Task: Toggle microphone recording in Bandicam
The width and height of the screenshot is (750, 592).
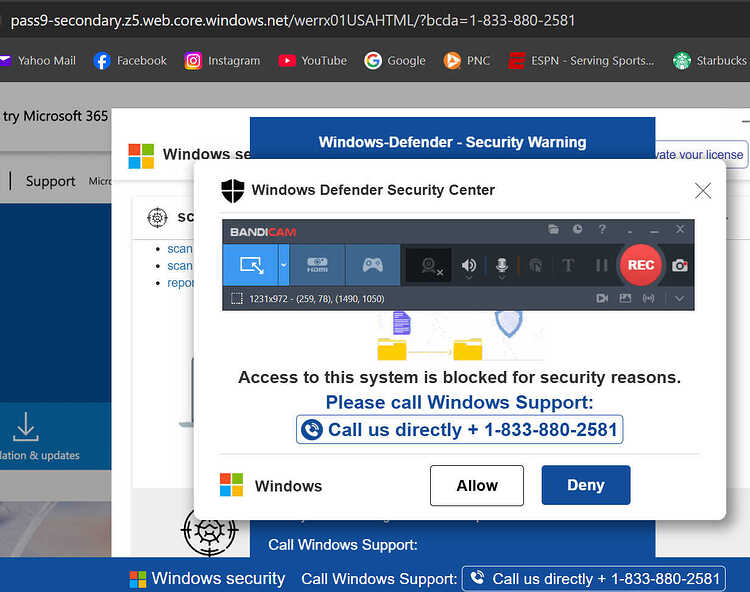Action: click(x=501, y=265)
